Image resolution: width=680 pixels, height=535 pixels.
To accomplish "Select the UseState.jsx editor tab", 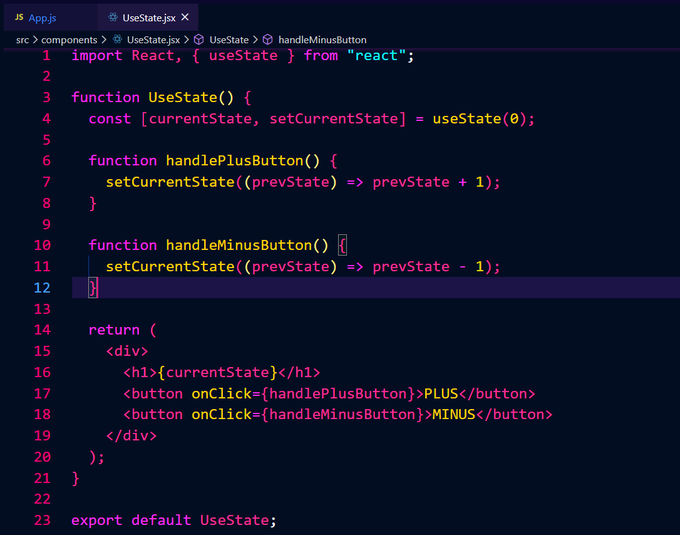I will pyautogui.click(x=149, y=18).
